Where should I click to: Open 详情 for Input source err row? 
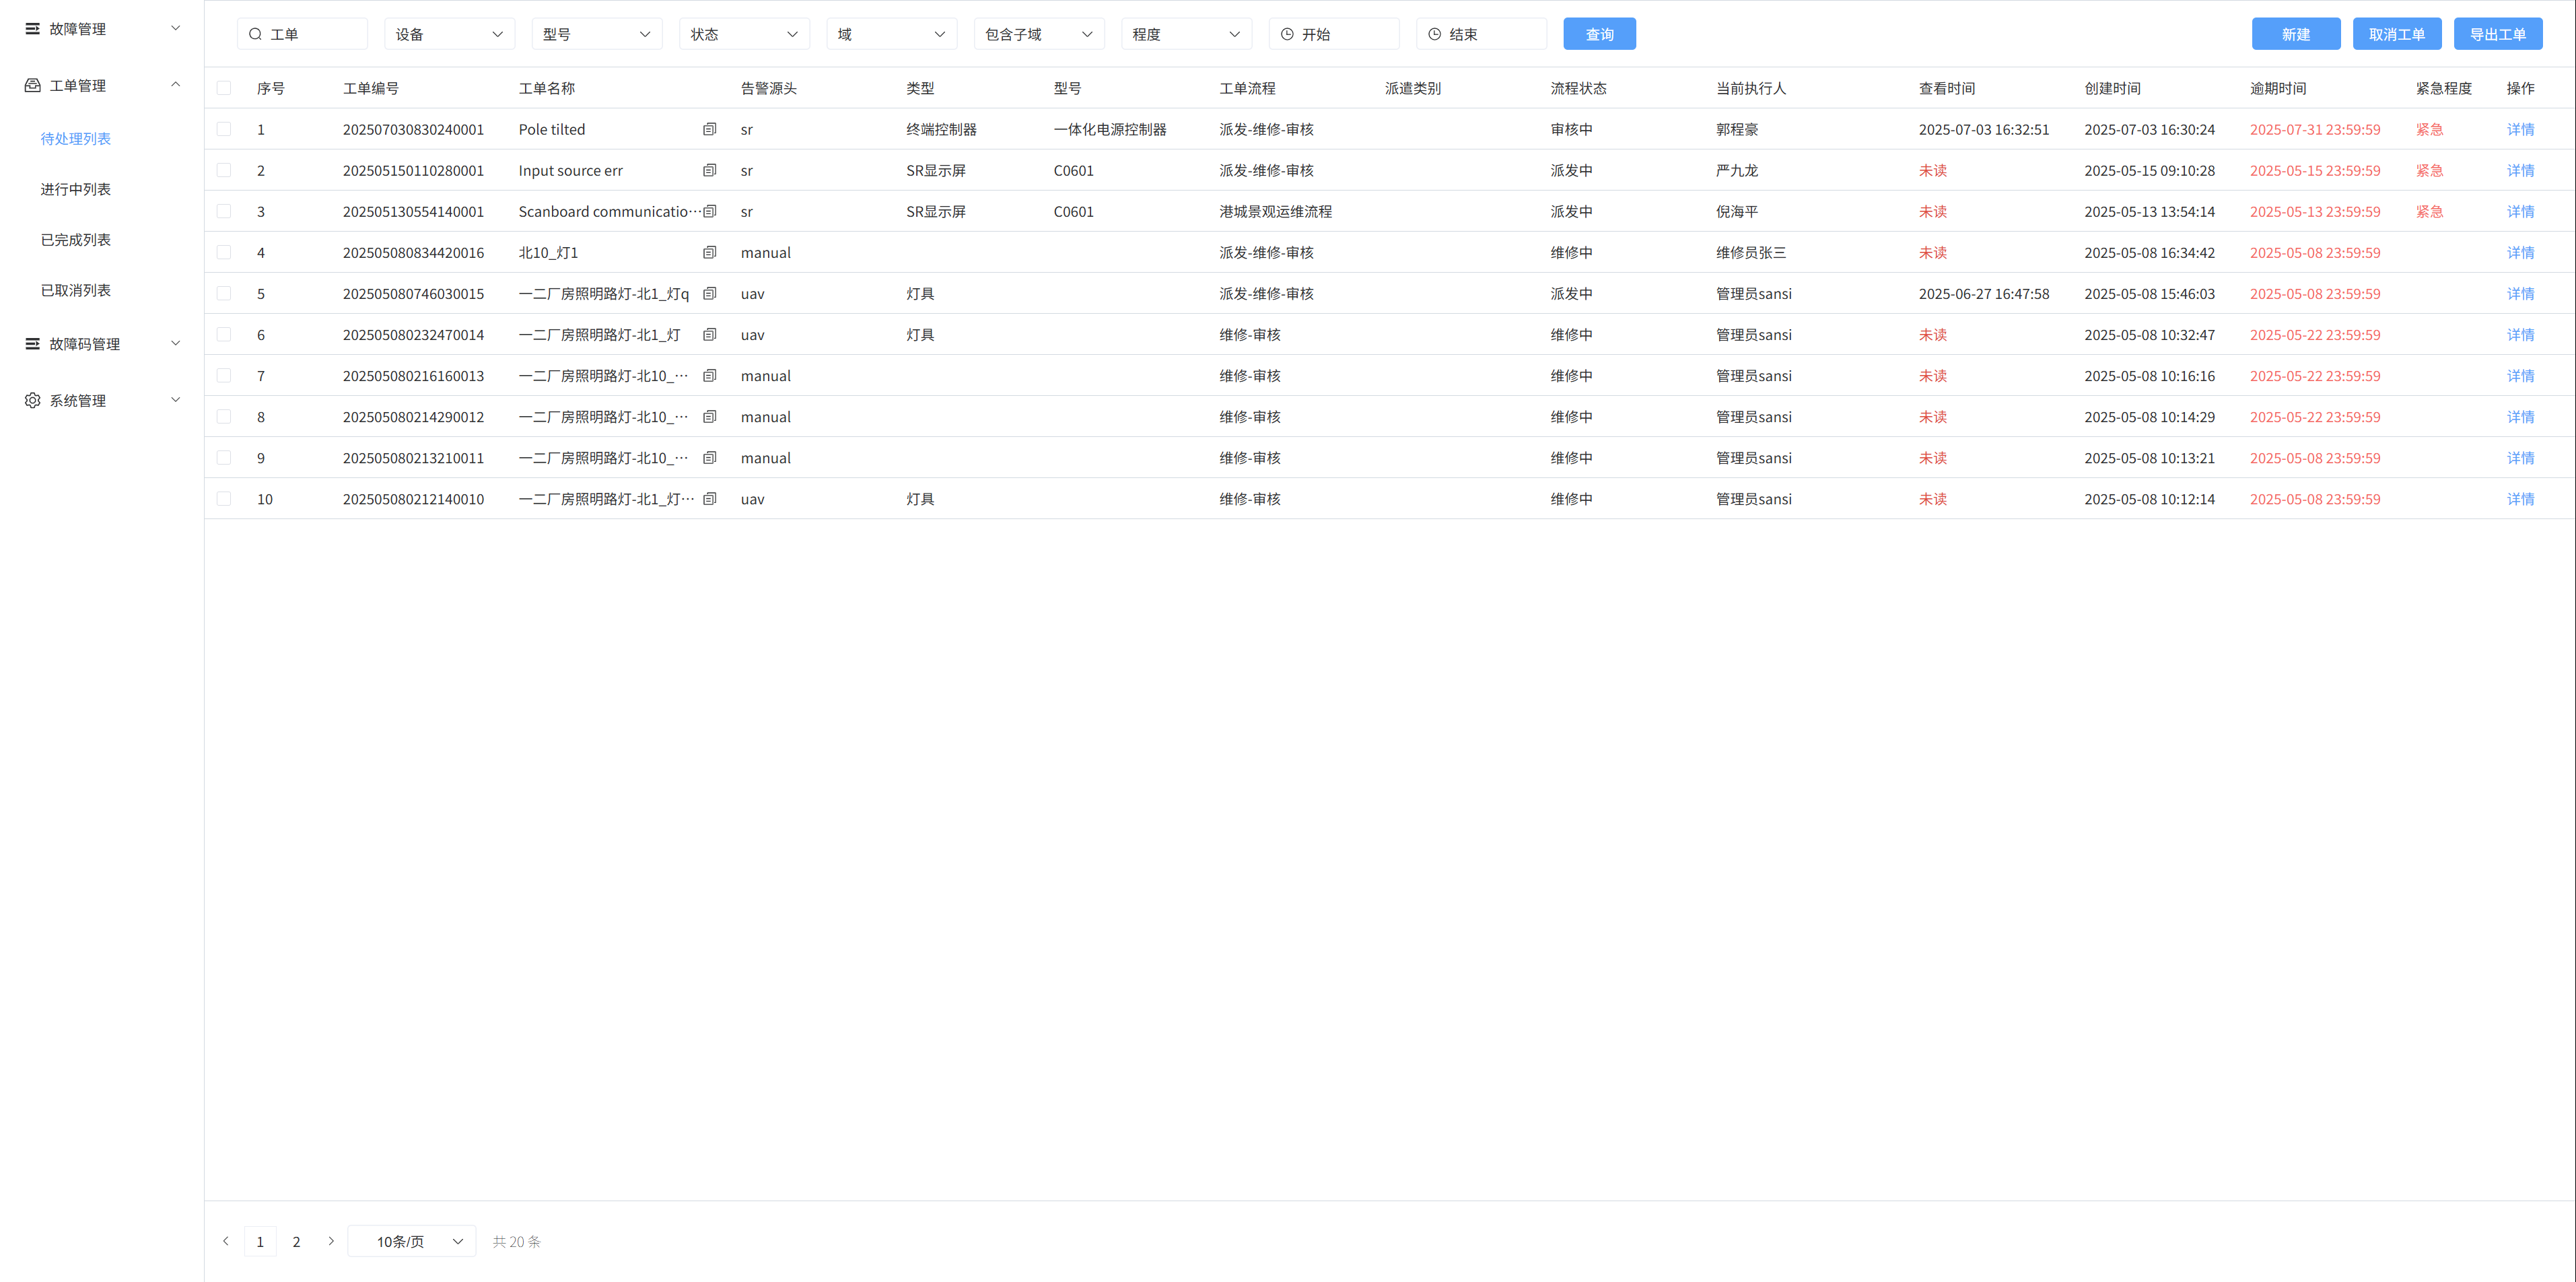(2520, 170)
